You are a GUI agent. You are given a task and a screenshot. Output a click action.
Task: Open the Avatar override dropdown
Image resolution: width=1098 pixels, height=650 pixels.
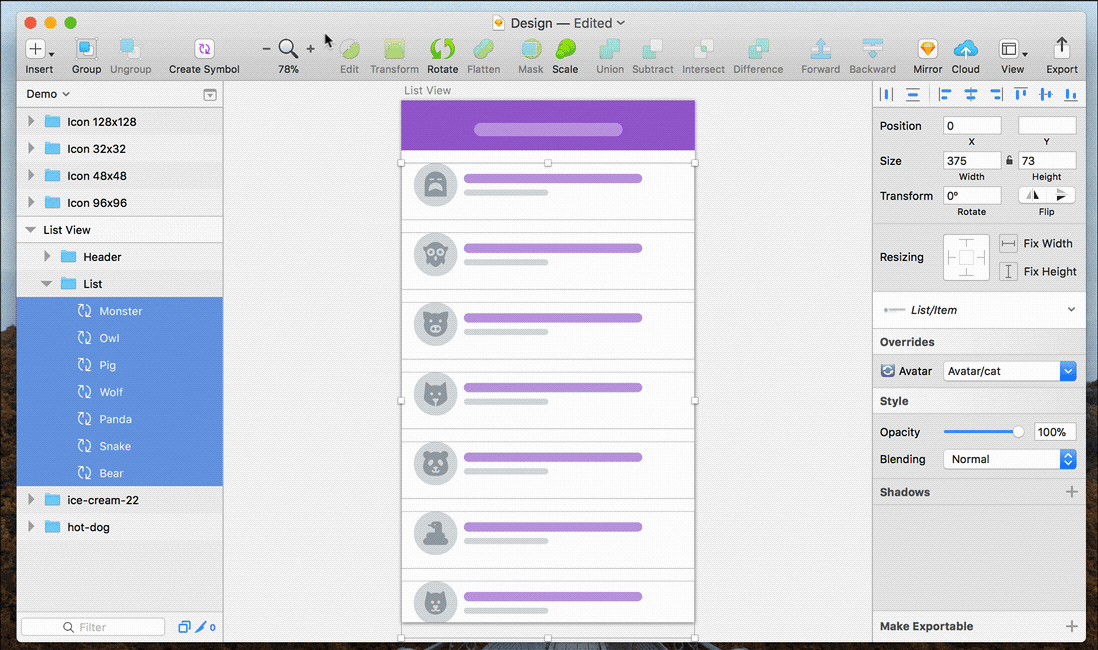pos(1010,371)
